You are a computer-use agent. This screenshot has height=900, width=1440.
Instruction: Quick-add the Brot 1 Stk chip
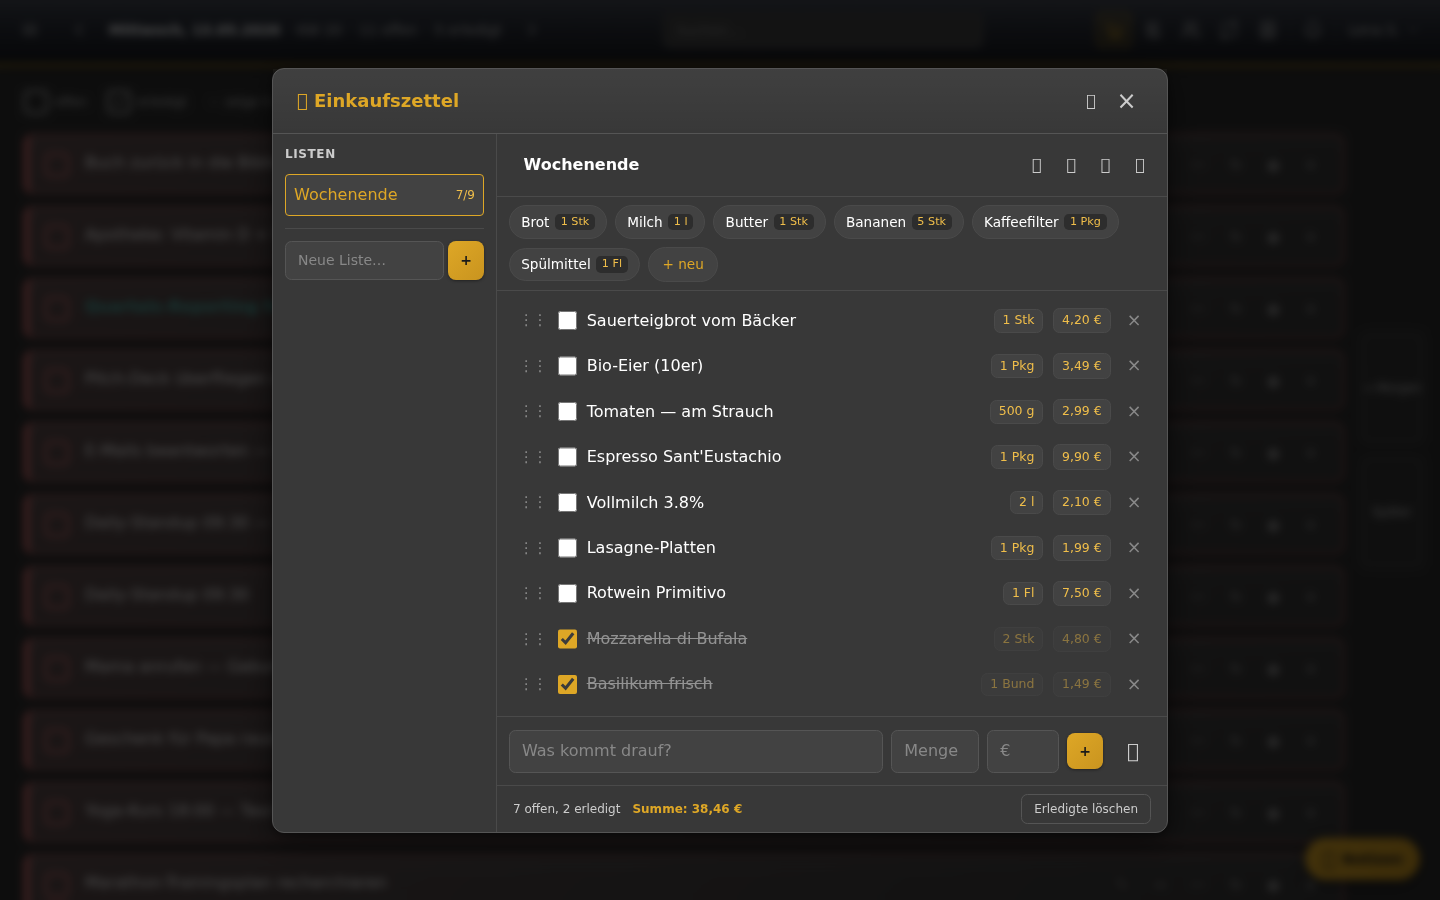557,222
